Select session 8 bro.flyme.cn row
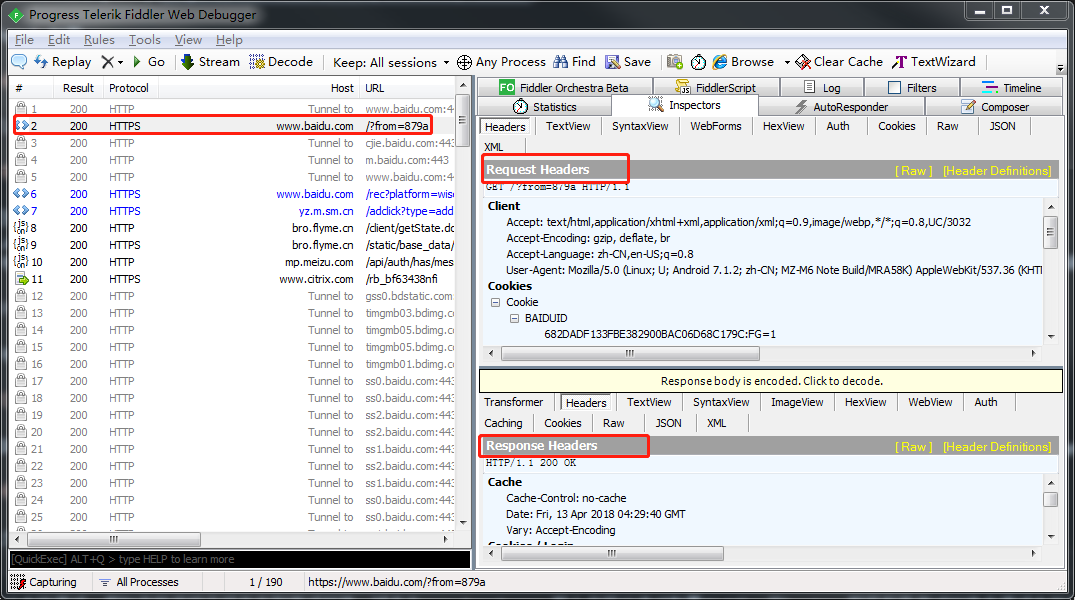This screenshot has height=600, width=1075. 233,228
